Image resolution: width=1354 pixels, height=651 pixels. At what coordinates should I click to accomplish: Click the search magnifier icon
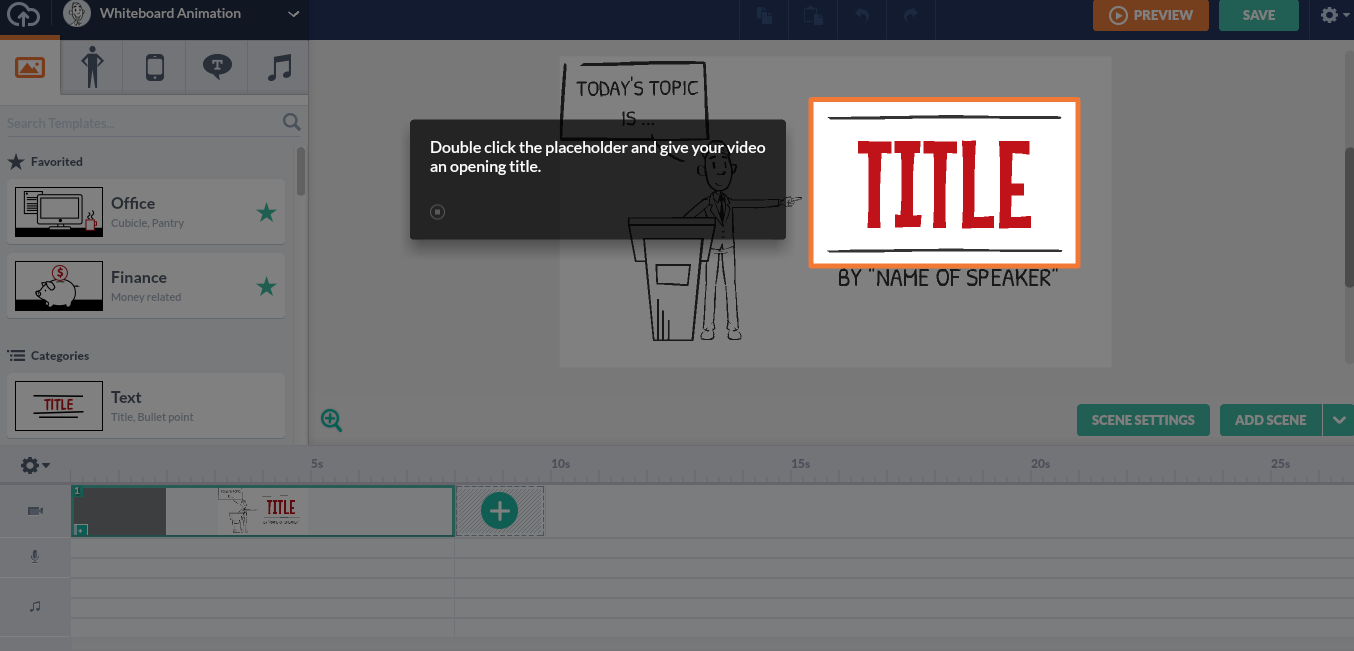291,122
